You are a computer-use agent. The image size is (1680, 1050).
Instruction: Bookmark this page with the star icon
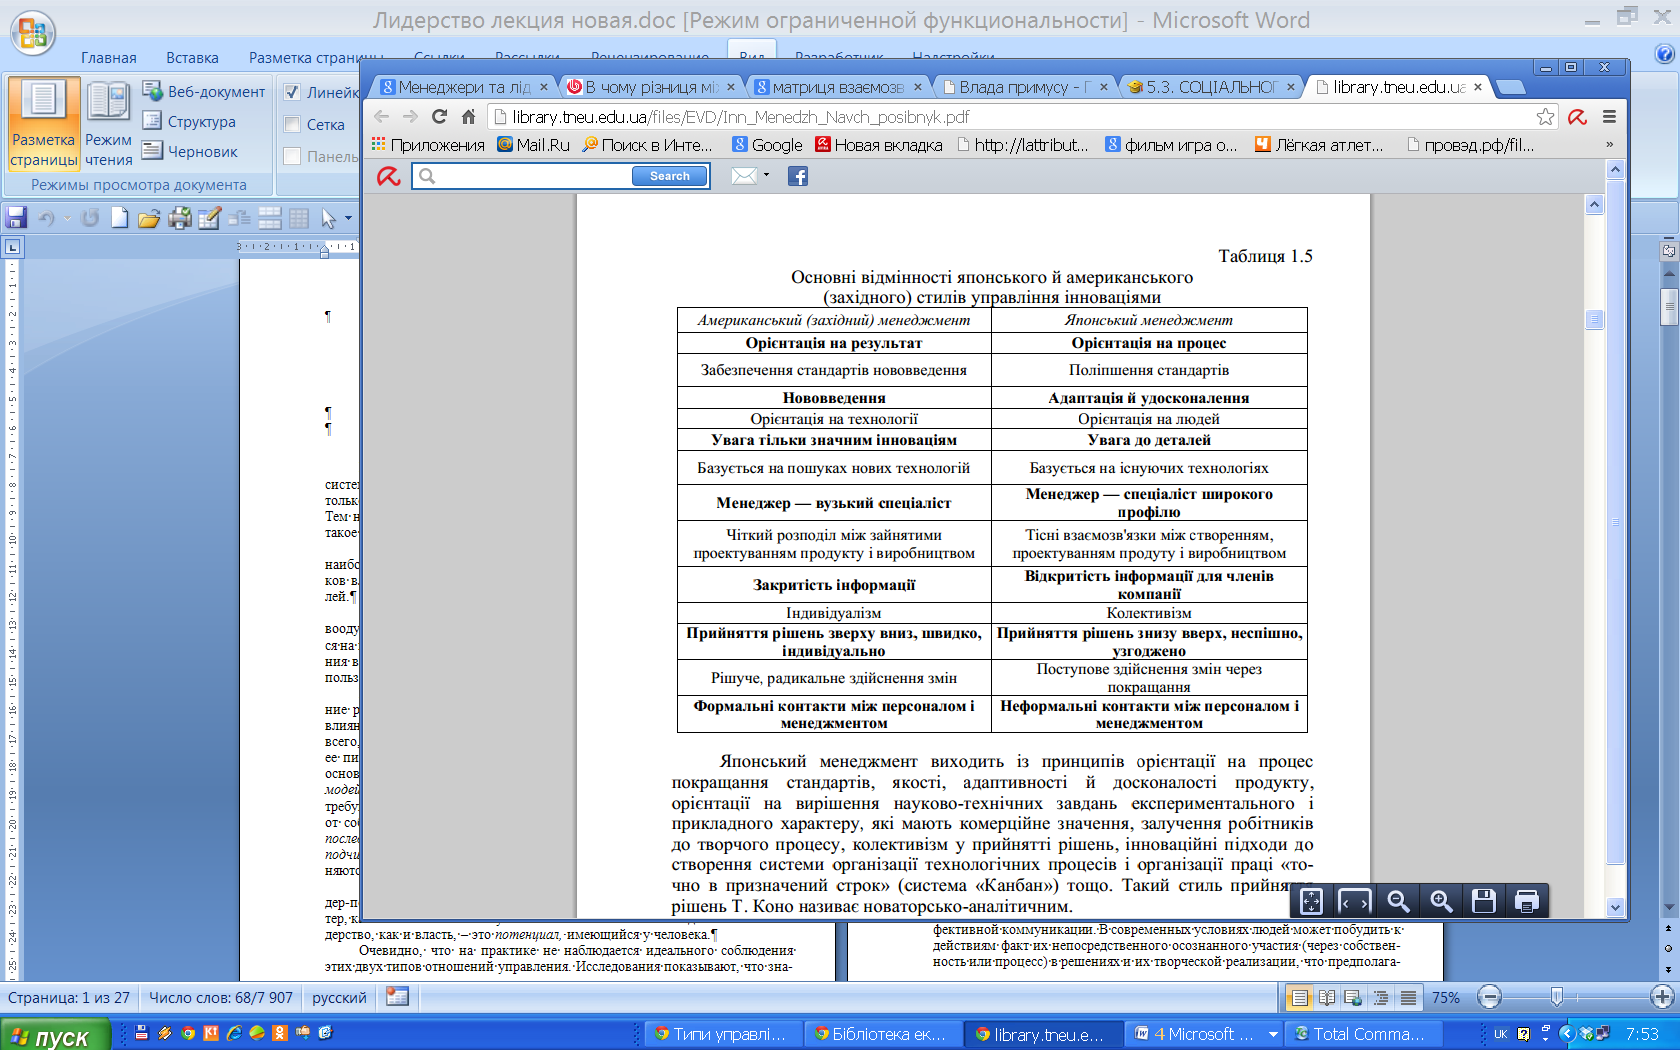tap(1545, 117)
